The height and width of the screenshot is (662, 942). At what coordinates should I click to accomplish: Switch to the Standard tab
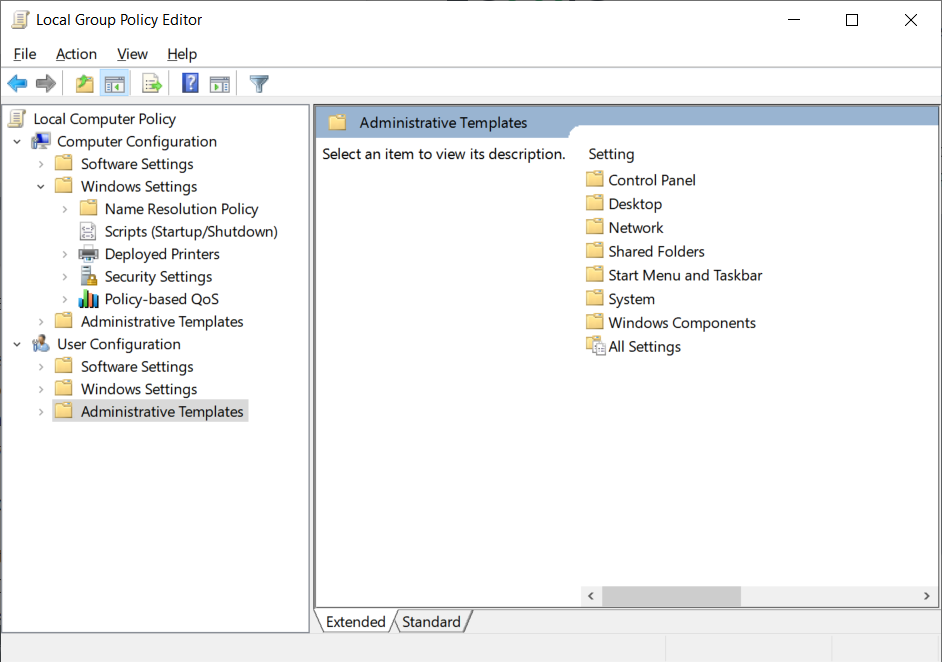pyautogui.click(x=431, y=622)
